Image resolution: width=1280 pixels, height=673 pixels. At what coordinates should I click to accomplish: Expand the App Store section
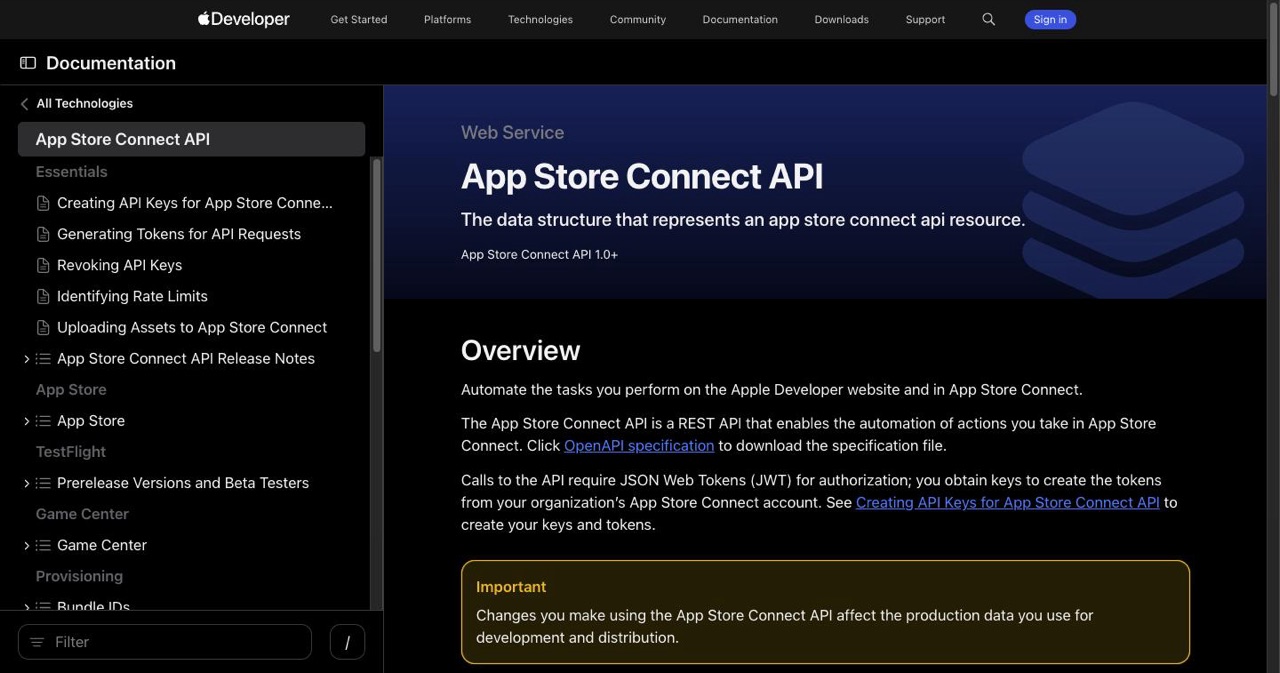(x=26, y=421)
